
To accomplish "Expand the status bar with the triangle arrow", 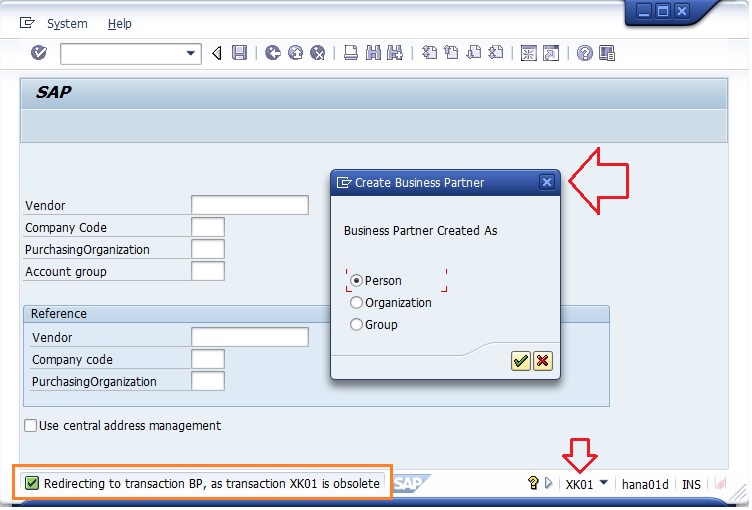I will (x=549, y=483).
